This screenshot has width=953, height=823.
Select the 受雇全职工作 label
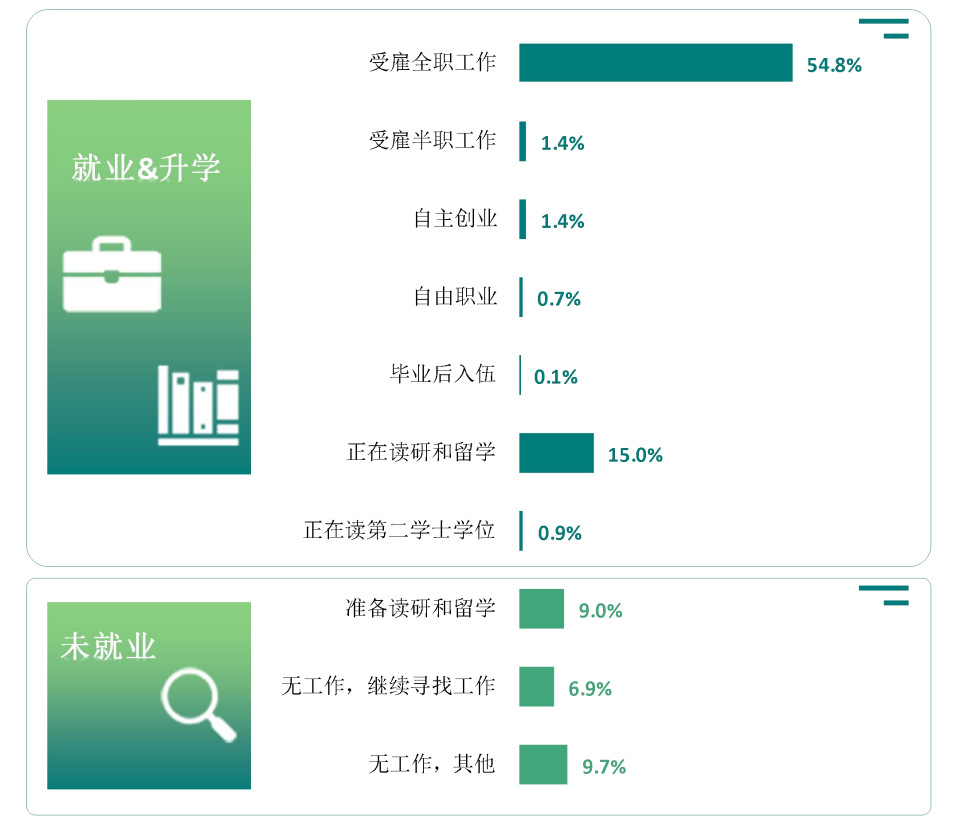pos(433,62)
